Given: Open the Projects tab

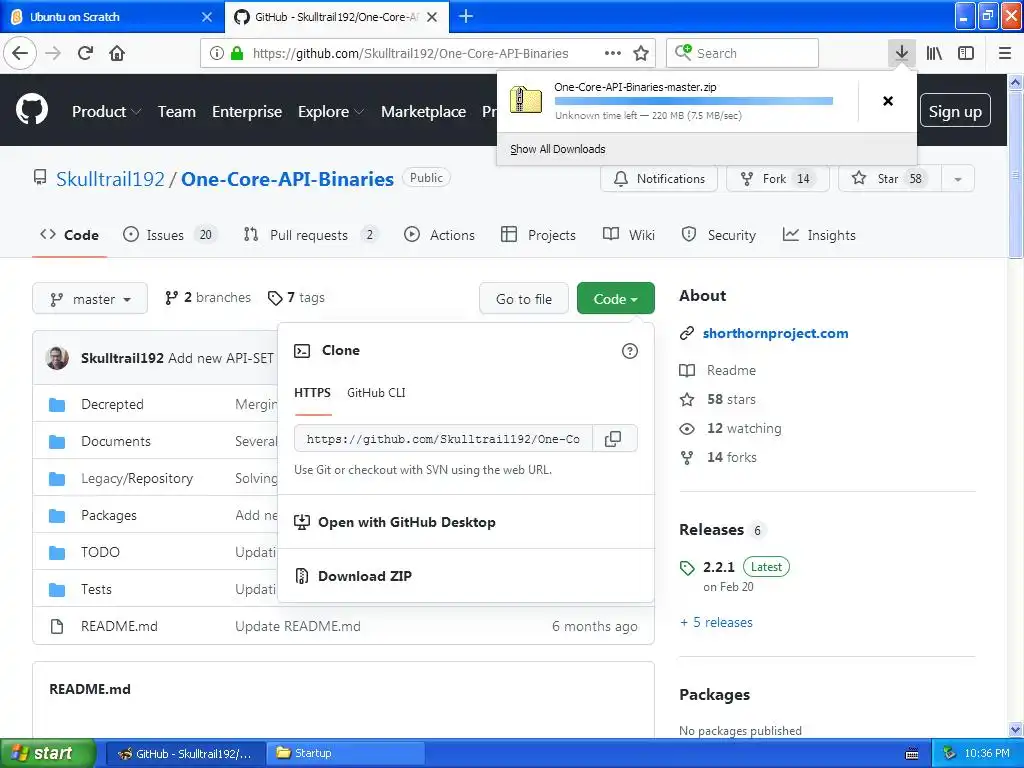Looking at the screenshot, I should click(x=538, y=235).
